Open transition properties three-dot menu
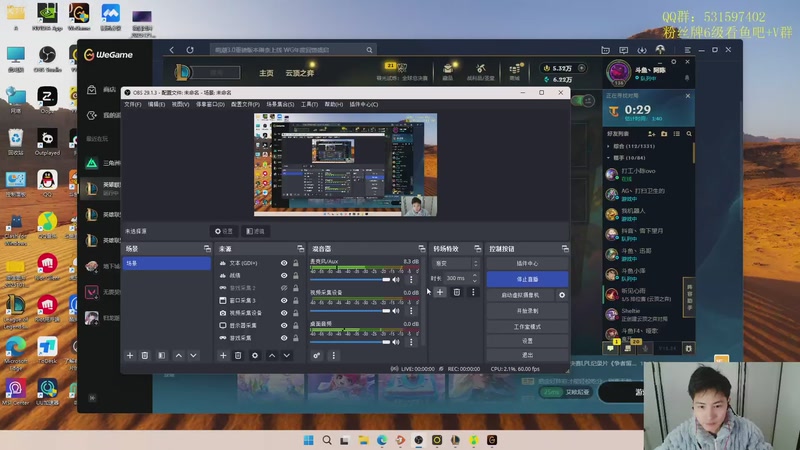Screen dimensions: 800x450 tap(473, 292)
